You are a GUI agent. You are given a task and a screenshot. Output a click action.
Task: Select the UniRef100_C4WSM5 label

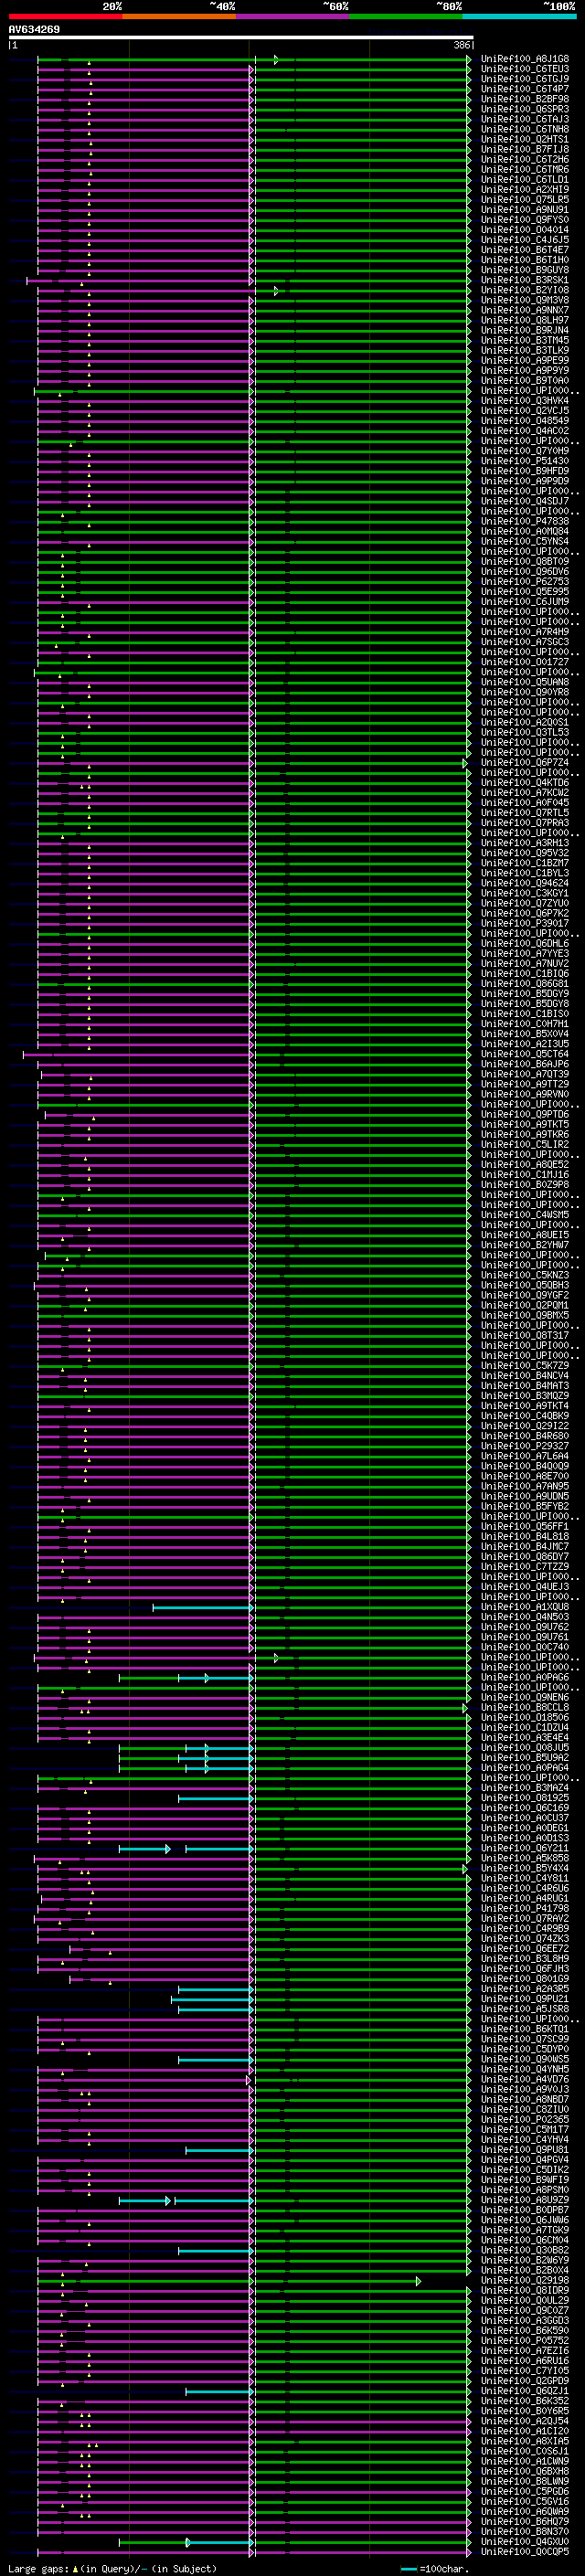pyautogui.click(x=525, y=1215)
